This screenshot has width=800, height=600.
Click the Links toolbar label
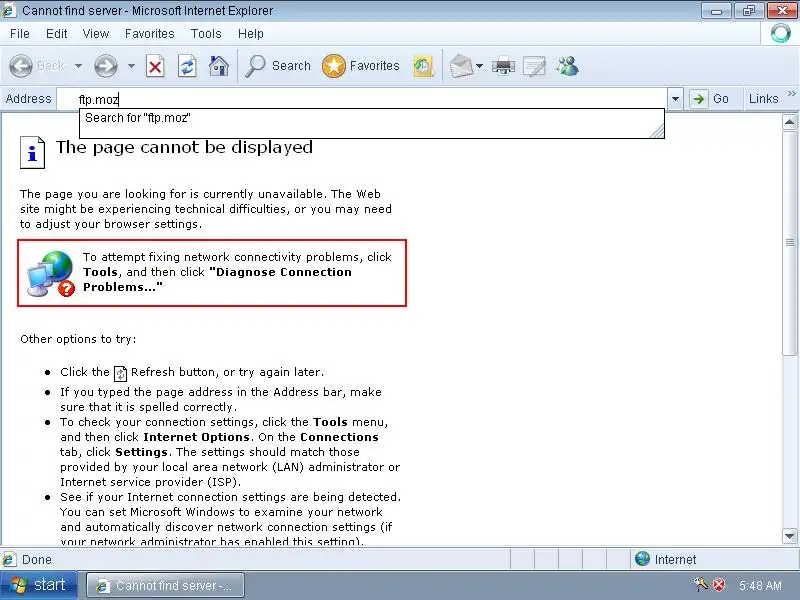coord(763,99)
